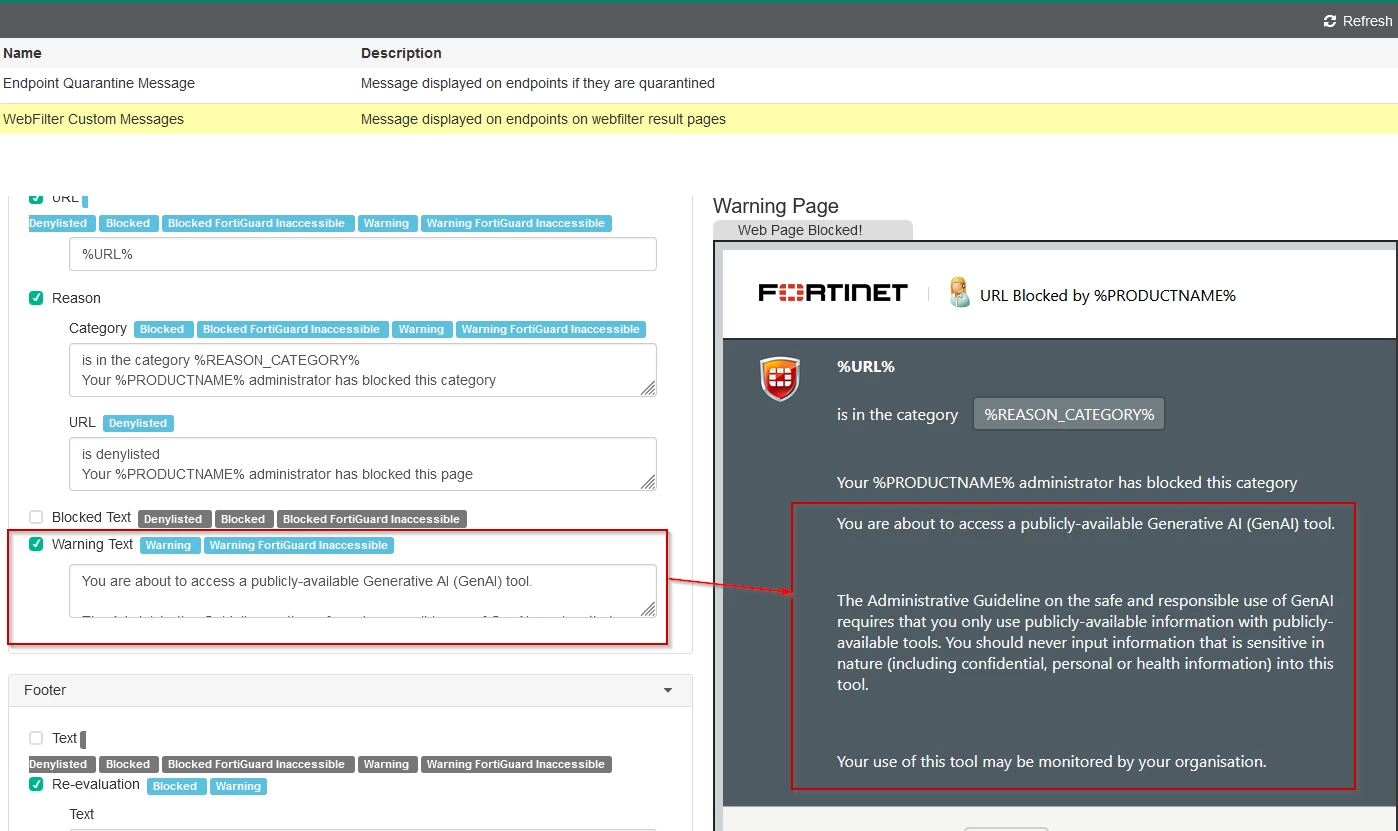Click the %URL% input field
This screenshot has width=1398, height=831.
(363, 254)
